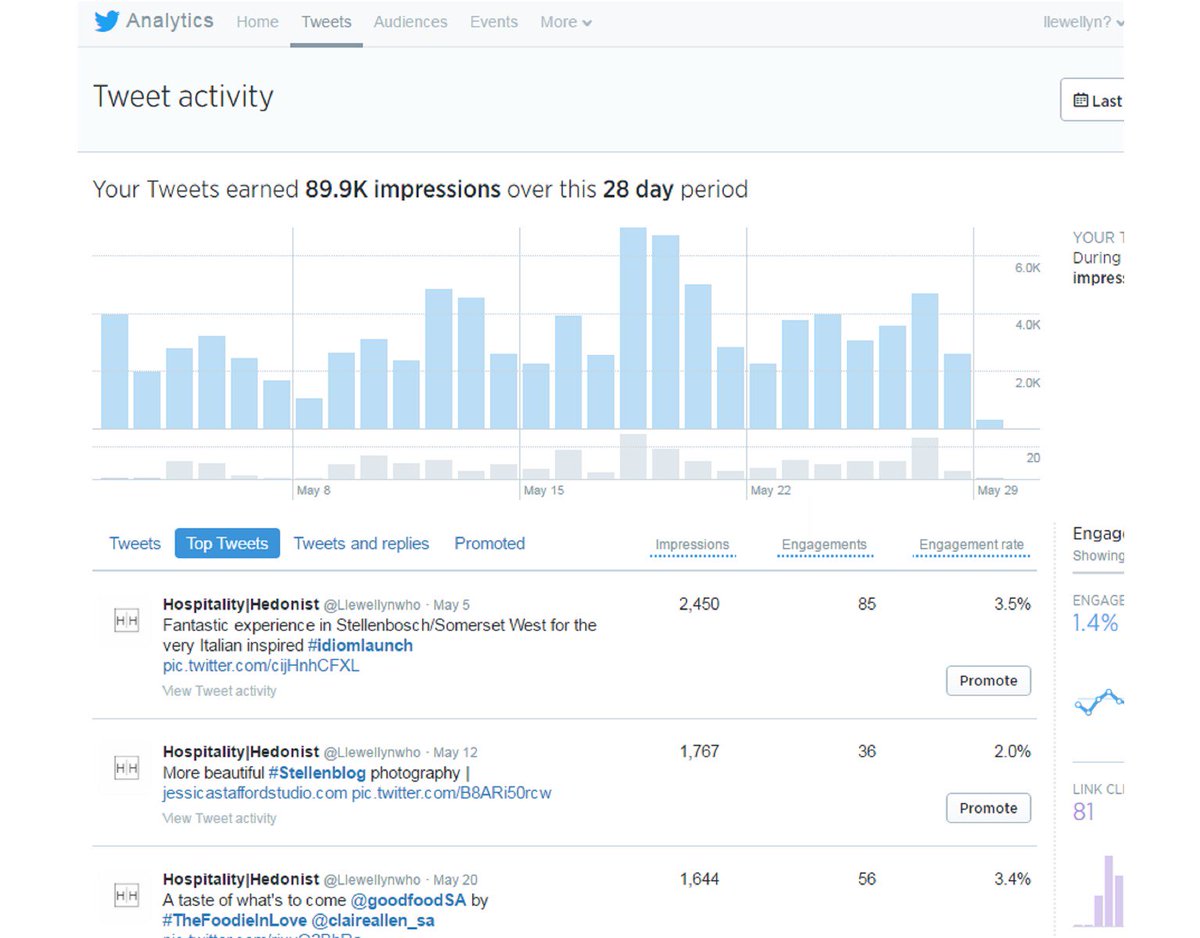Click the May 8 date label on chart
1200x938 pixels.
click(314, 490)
